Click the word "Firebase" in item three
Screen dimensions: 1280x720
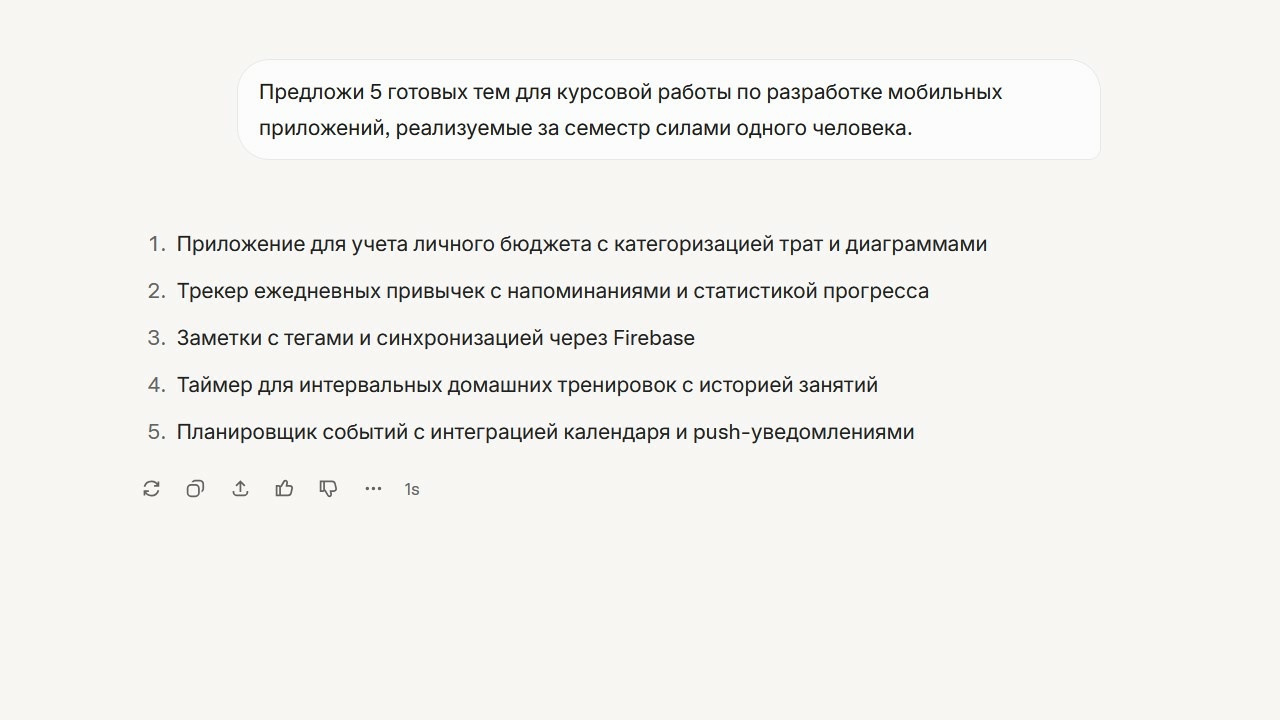click(x=655, y=337)
